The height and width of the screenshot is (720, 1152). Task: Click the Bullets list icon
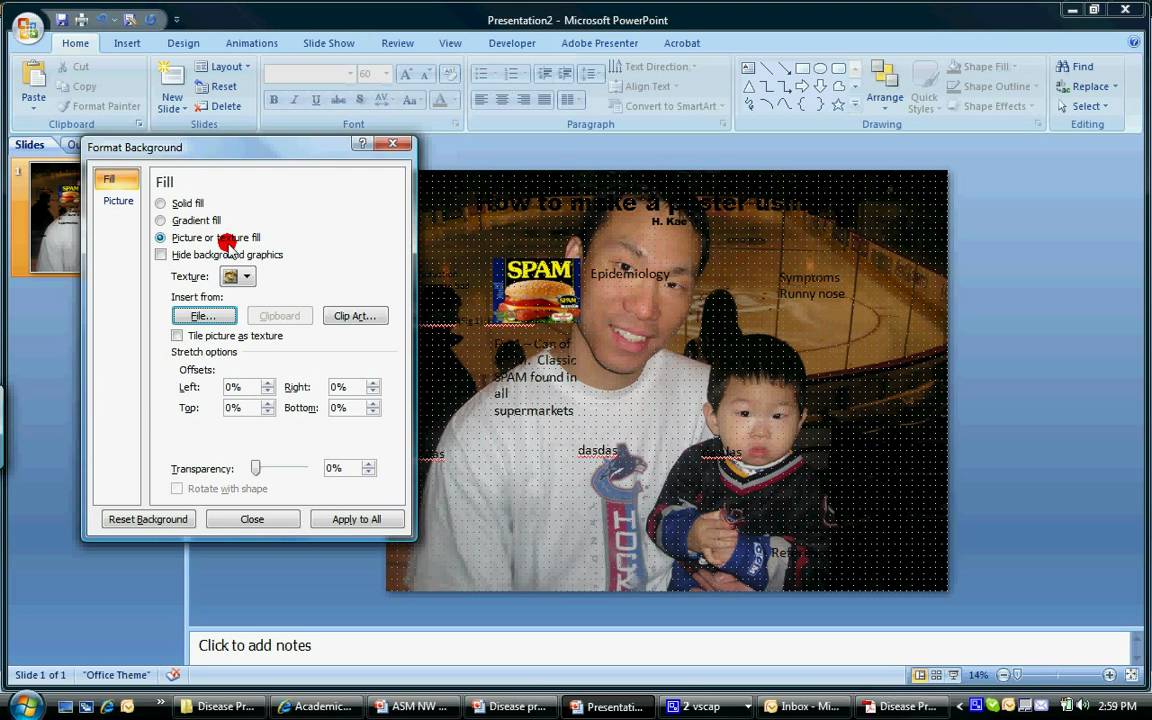481,73
